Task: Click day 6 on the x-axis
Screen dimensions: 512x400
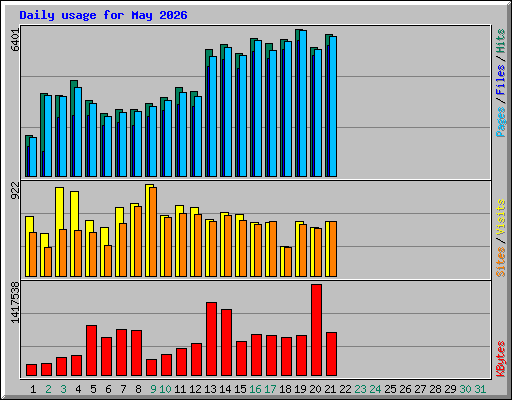Action: [x=108, y=389]
